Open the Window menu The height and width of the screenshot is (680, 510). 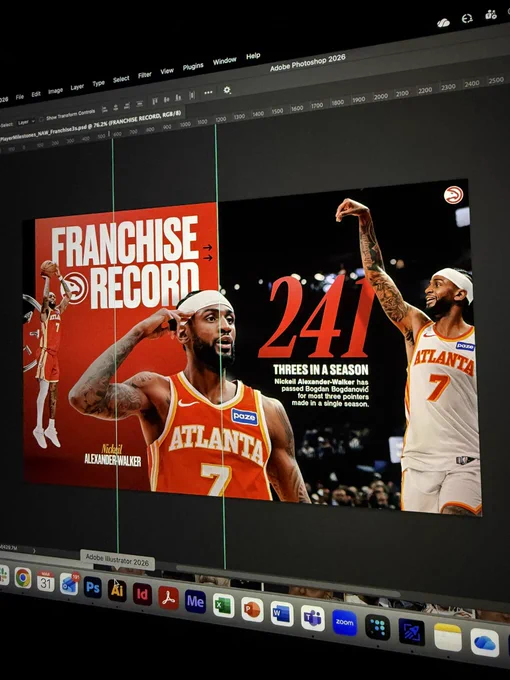click(x=225, y=61)
